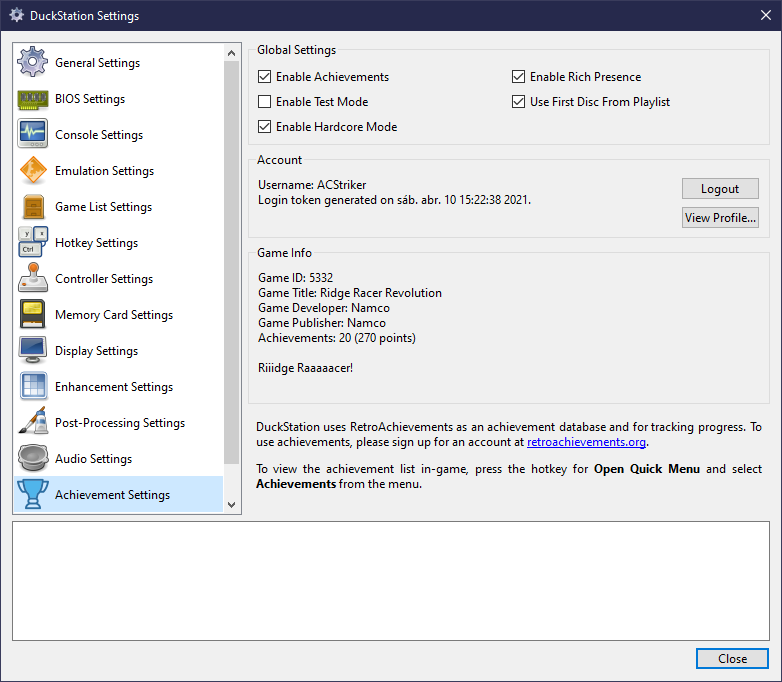The height and width of the screenshot is (682, 782).
Task: Click the empty description box at bottom
Action: point(391,581)
